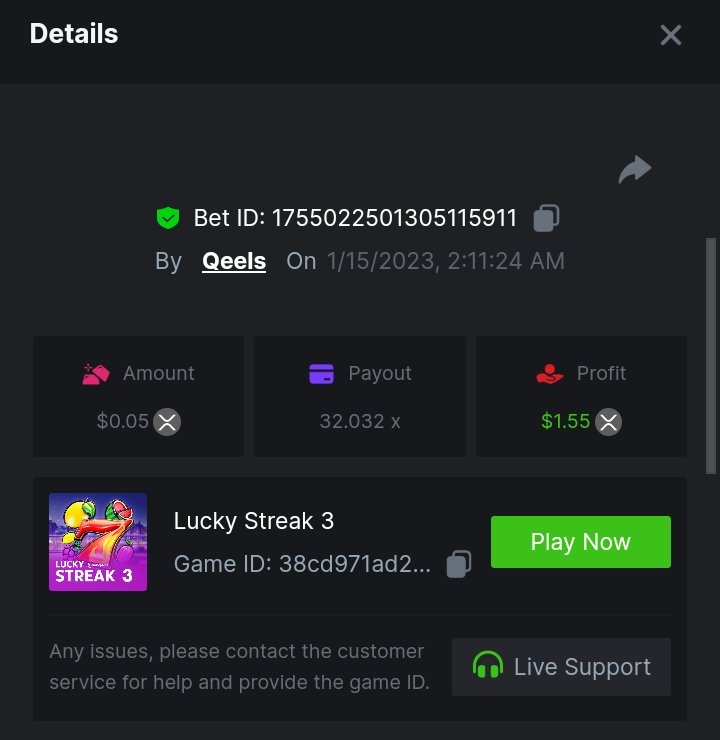720x740 pixels.
Task: Copy the Game ID
Action: coord(459,564)
